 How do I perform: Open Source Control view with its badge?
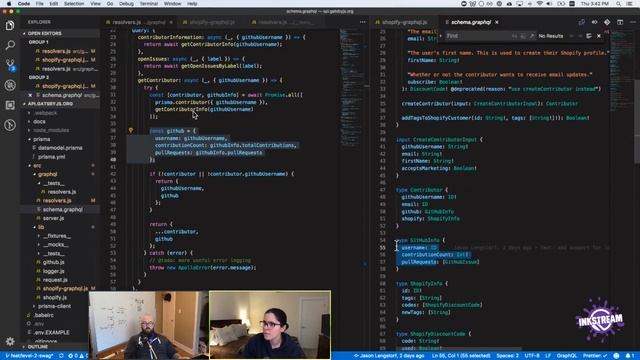(10, 65)
